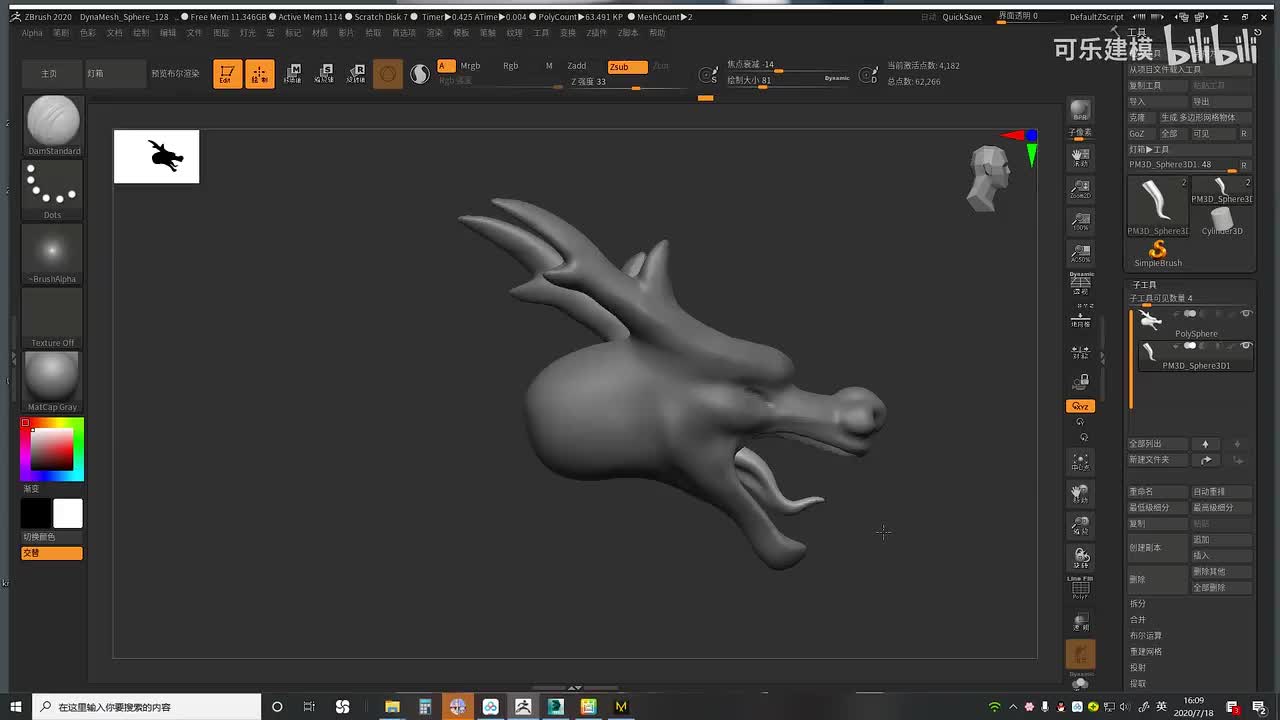Hide the PM3D_Sphere3D1 subtool via eye icon
The width and height of the screenshot is (1280, 720).
coord(1246,346)
